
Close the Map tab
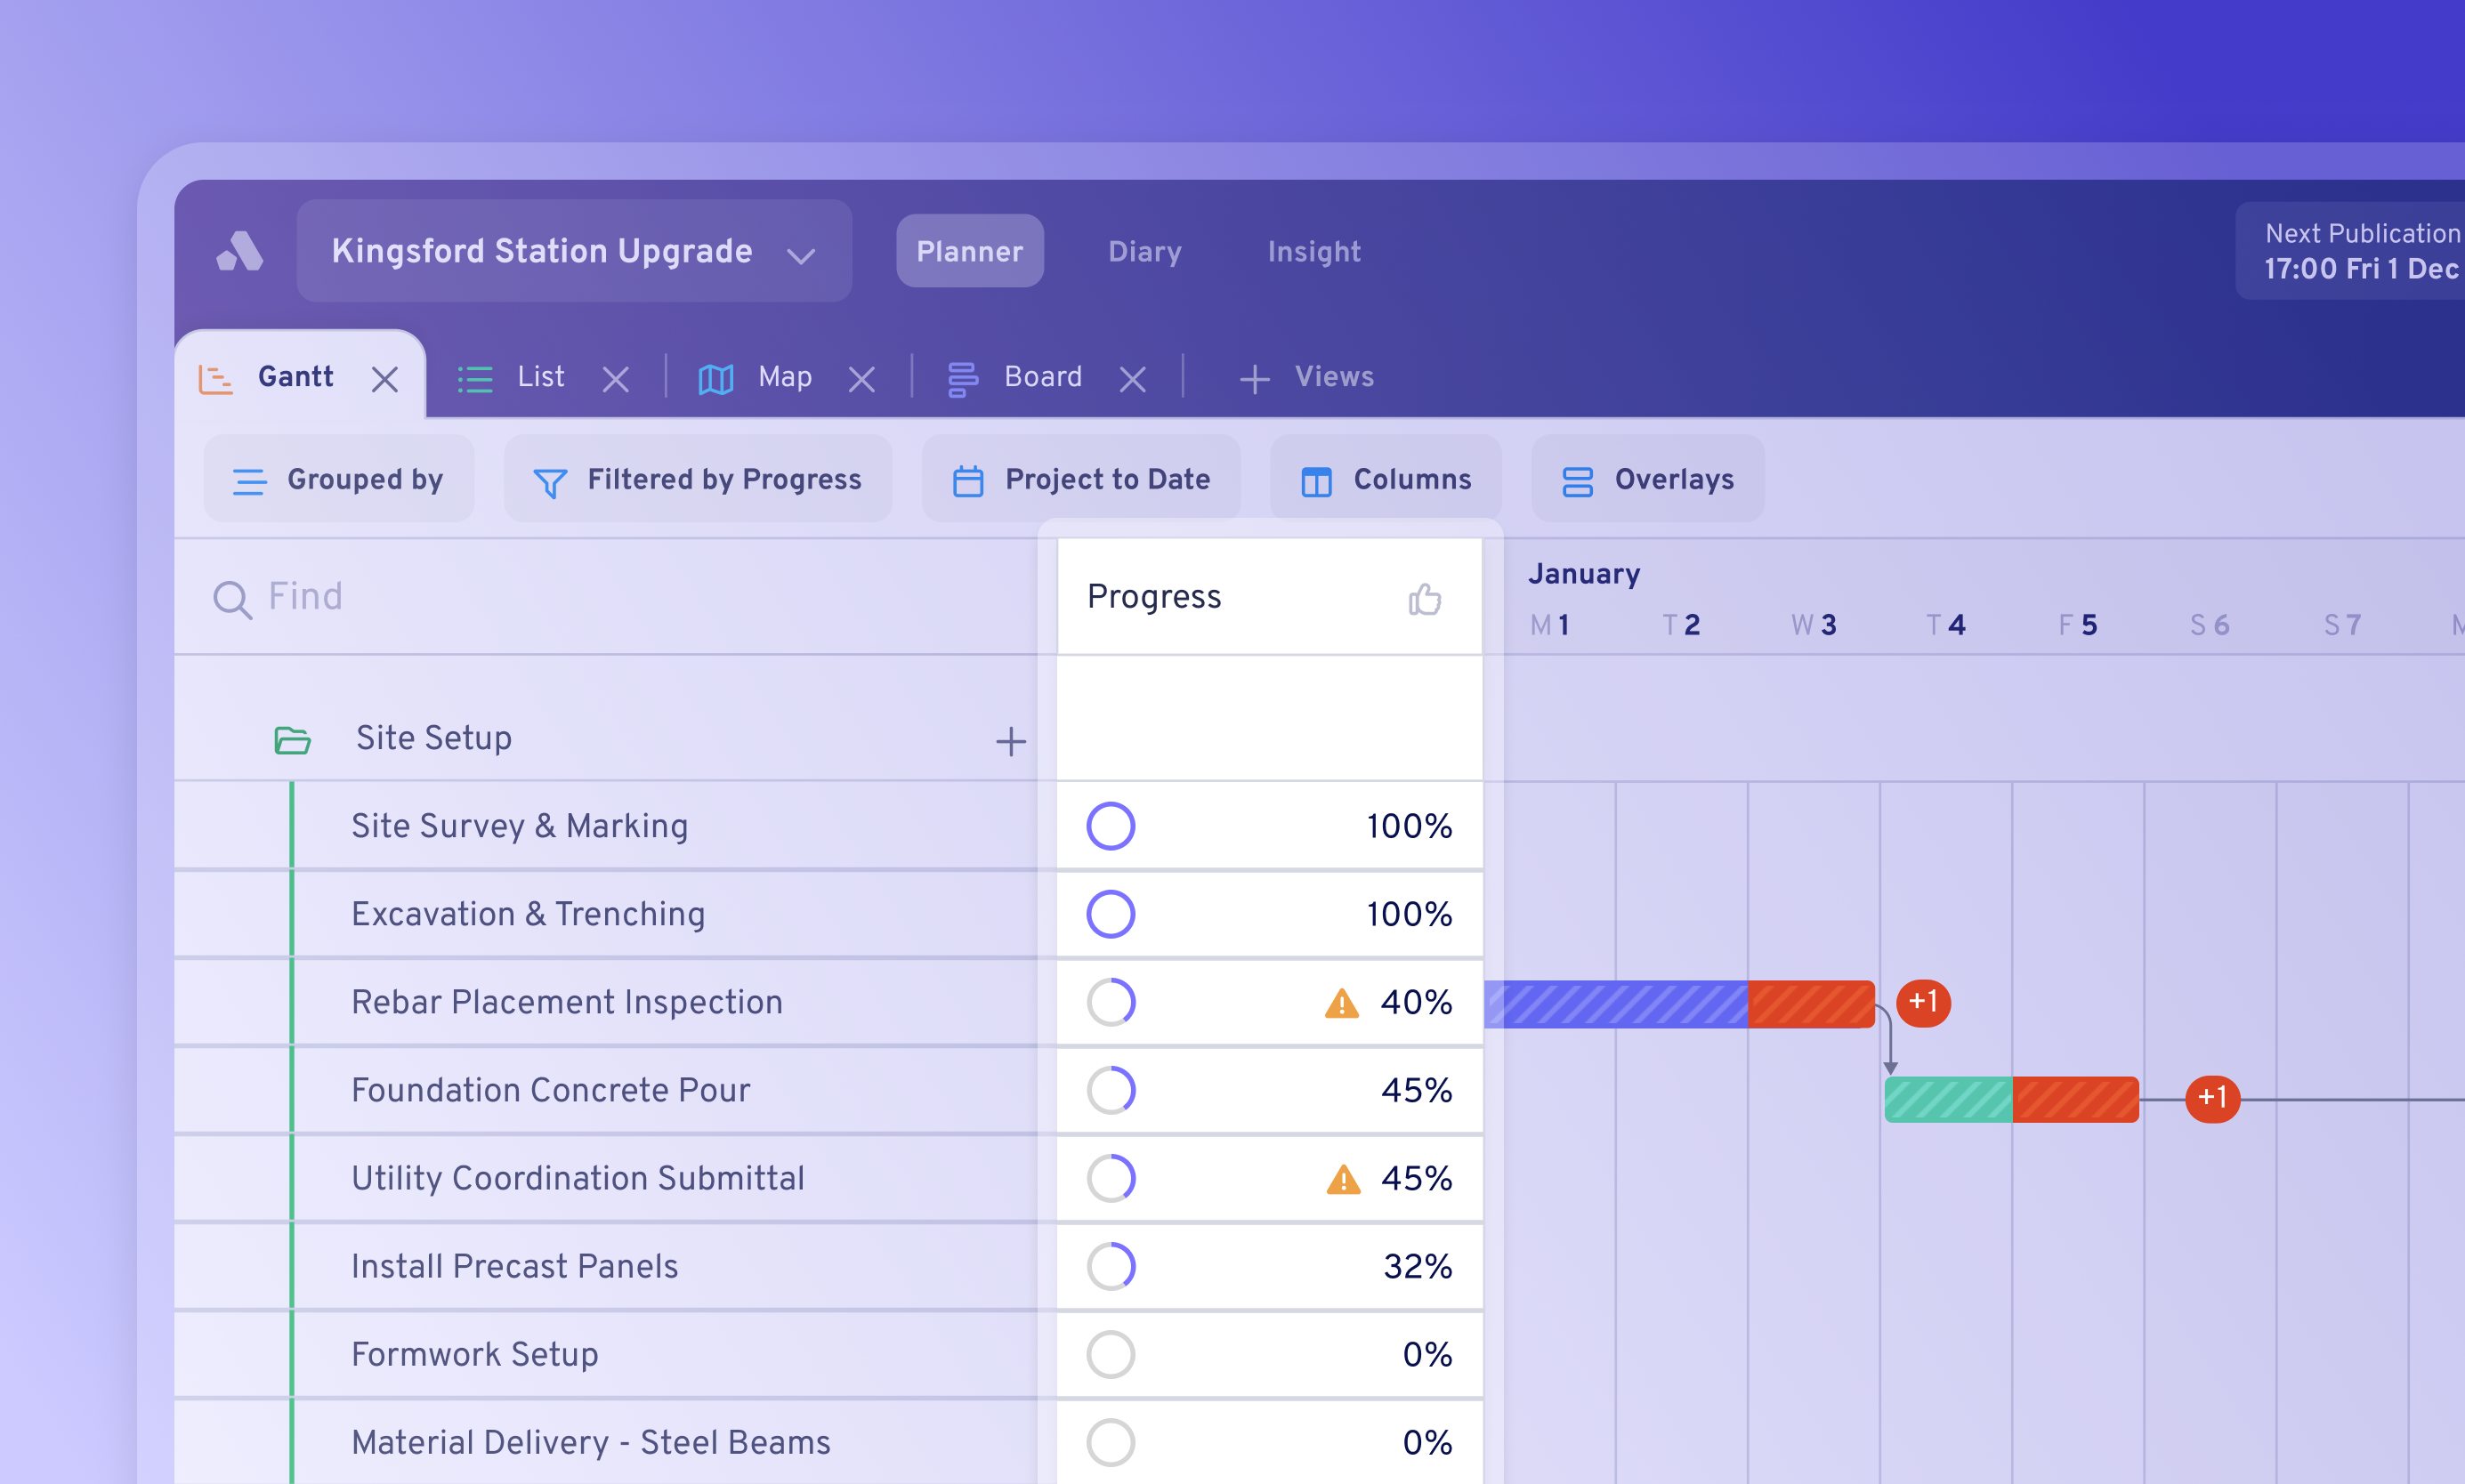pos(862,379)
